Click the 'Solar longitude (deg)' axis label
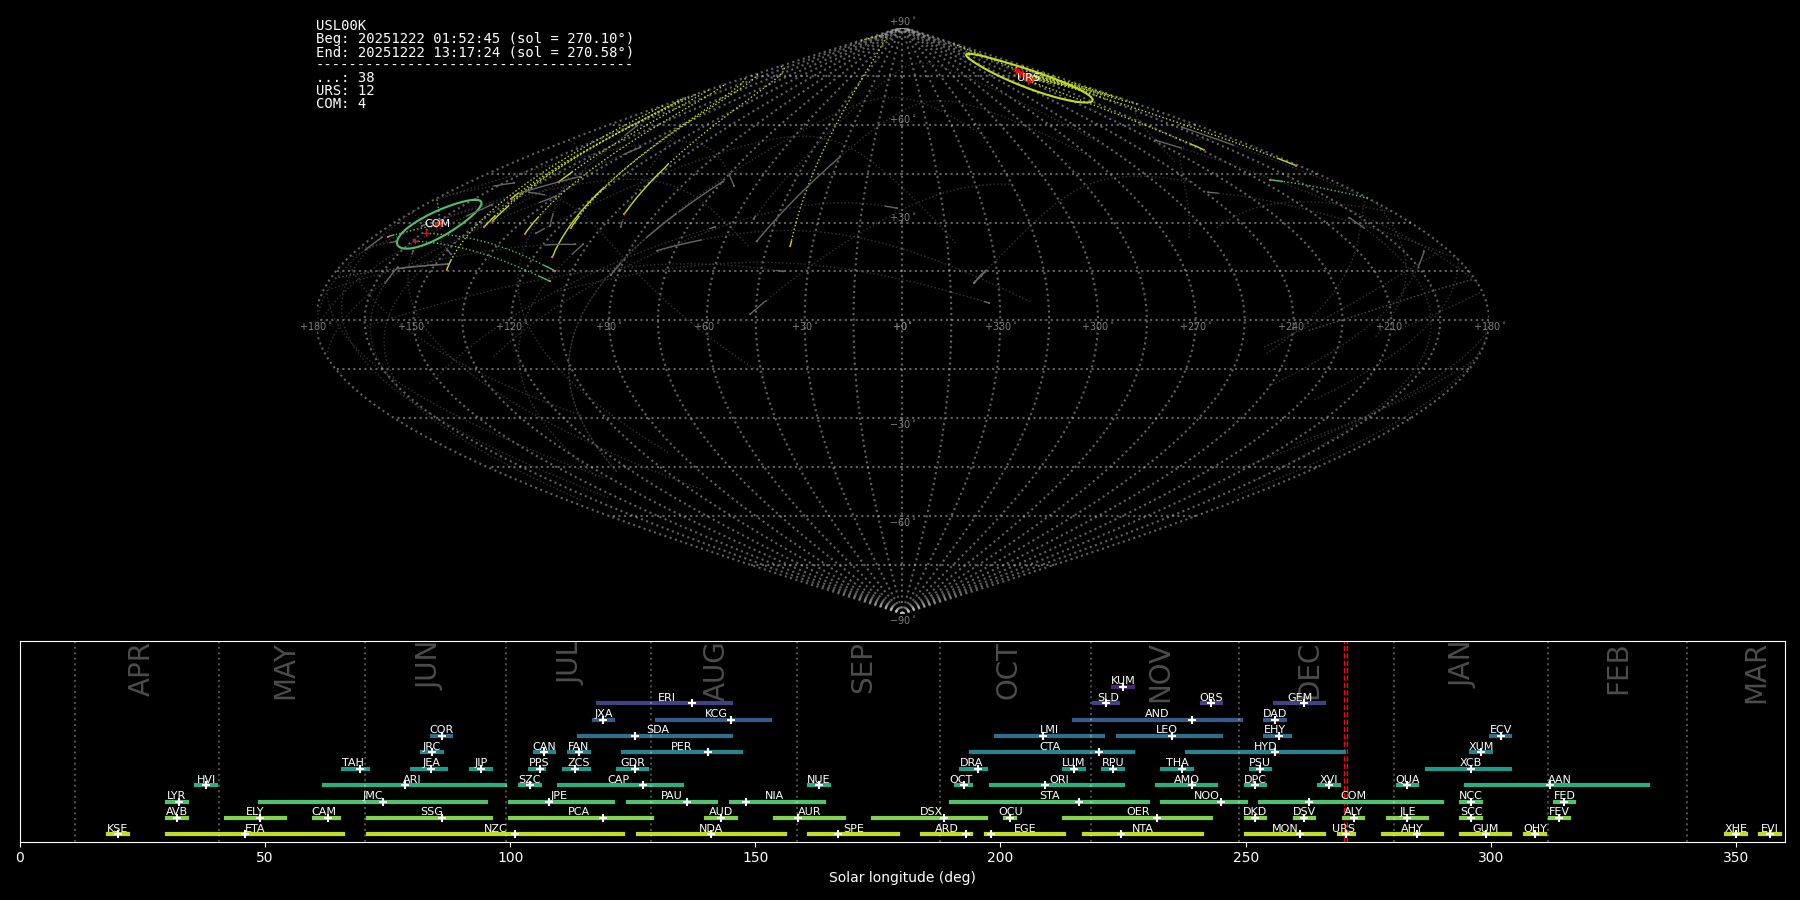 point(902,877)
